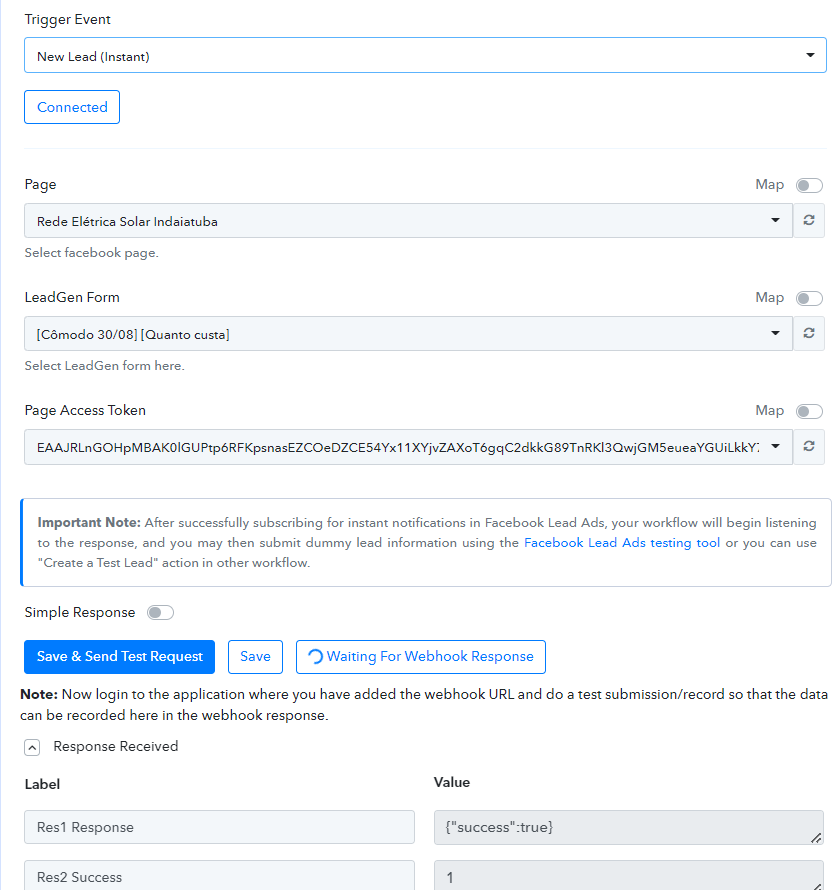Toggle Map switch for LeadGen Form

click(809, 298)
